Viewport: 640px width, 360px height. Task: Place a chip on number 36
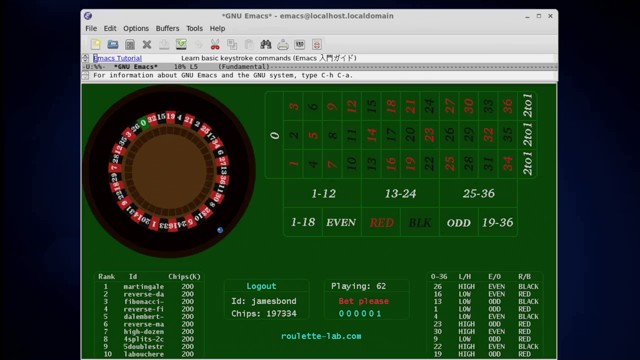click(508, 106)
